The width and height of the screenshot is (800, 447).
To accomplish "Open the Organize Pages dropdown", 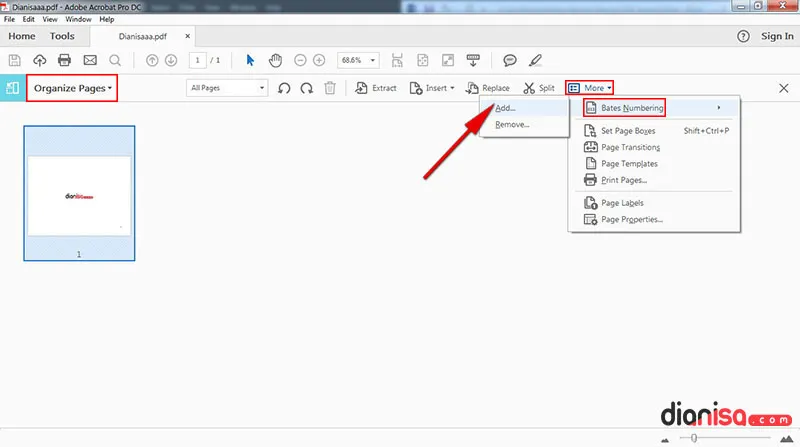I will 72,88.
